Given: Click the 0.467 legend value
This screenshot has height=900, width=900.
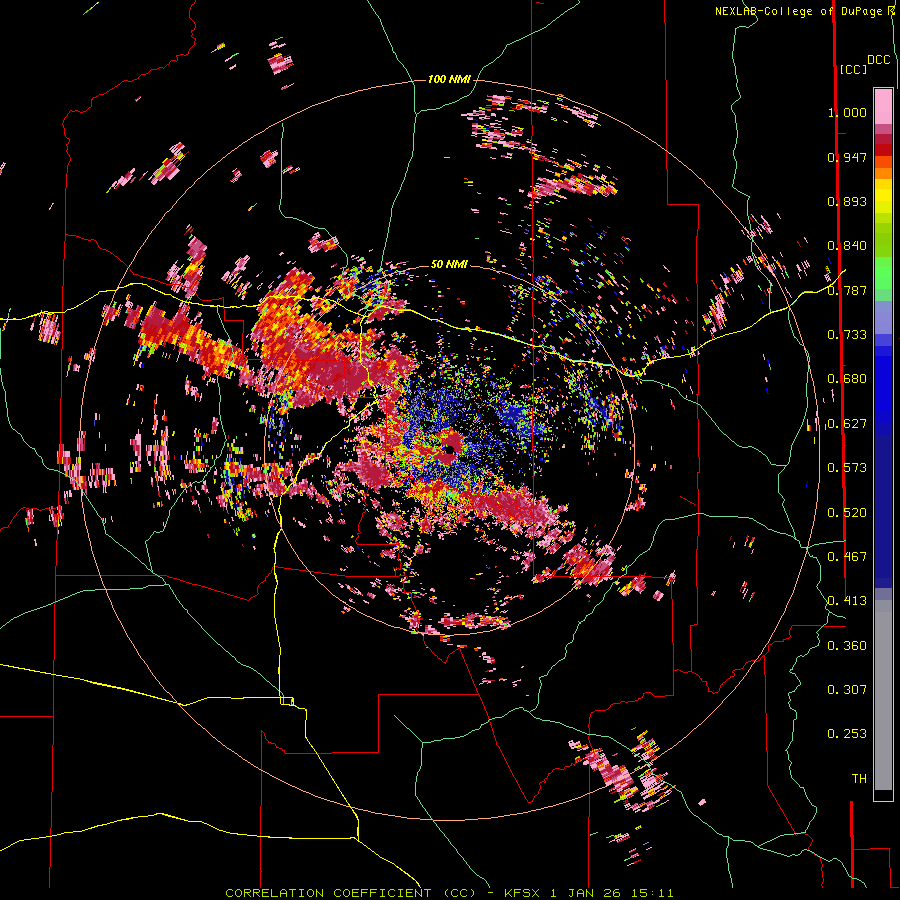Looking at the screenshot, I should tap(847, 557).
